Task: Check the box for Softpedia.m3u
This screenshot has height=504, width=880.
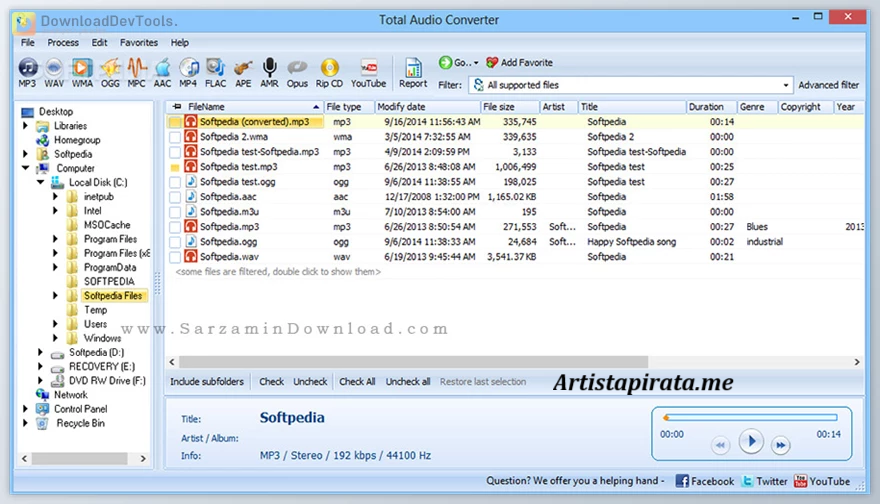Action: click(x=175, y=212)
